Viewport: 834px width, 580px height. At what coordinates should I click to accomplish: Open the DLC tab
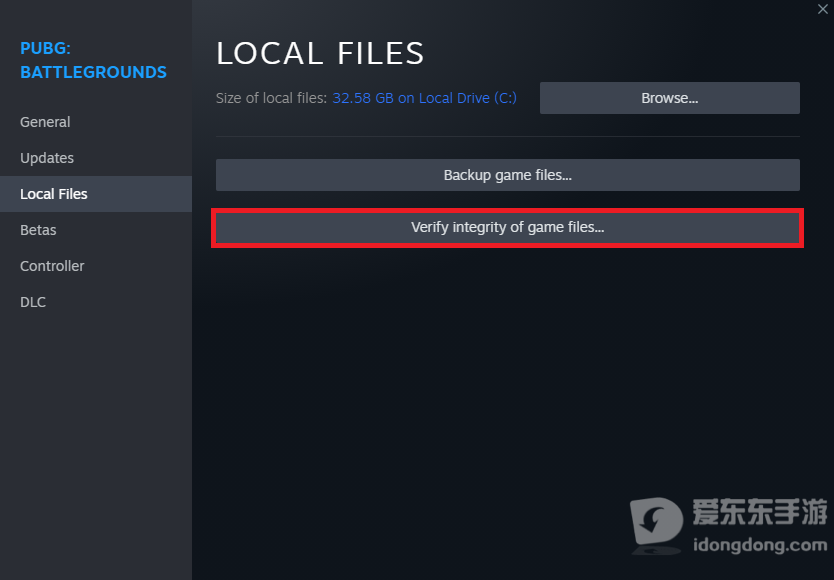point(96,302)
